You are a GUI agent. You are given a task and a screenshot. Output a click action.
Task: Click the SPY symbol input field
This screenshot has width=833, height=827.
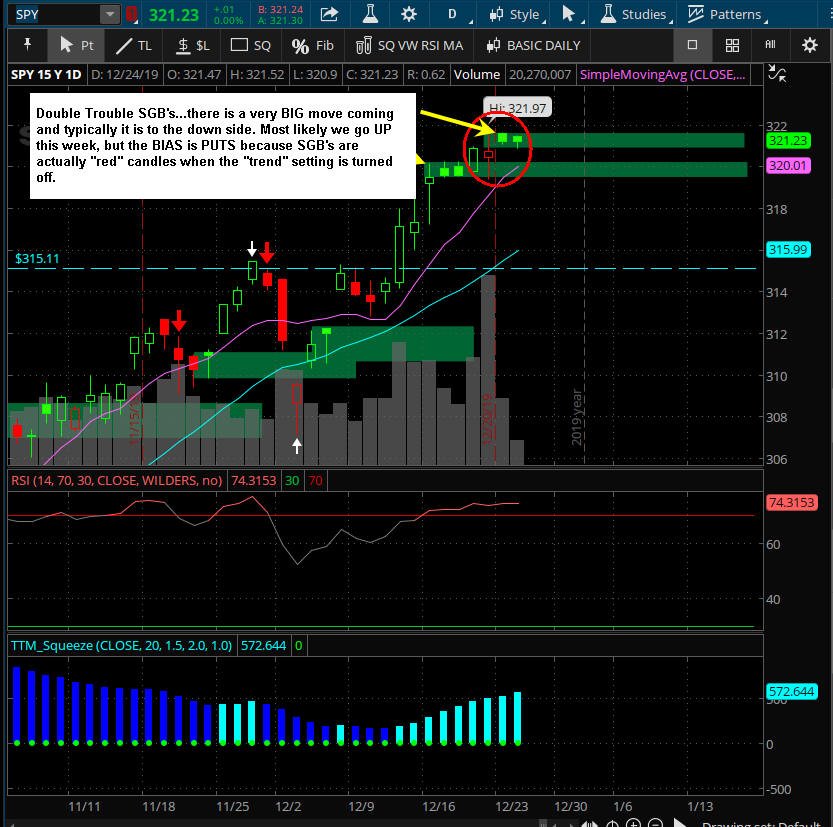pos(56,14)
